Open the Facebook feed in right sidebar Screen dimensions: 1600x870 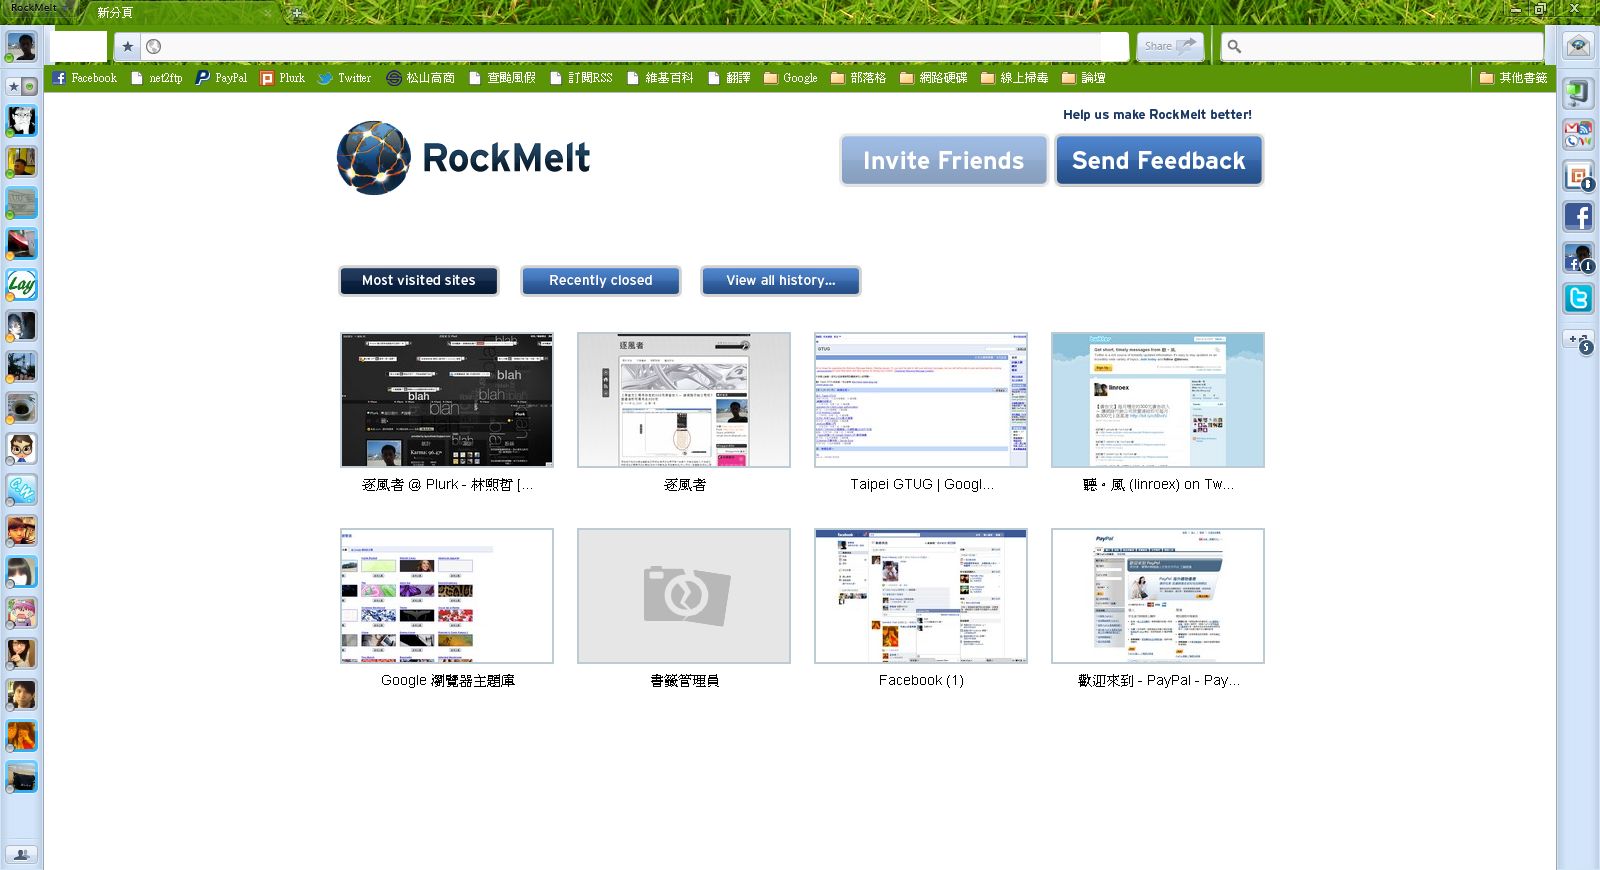pos(1578,216)
